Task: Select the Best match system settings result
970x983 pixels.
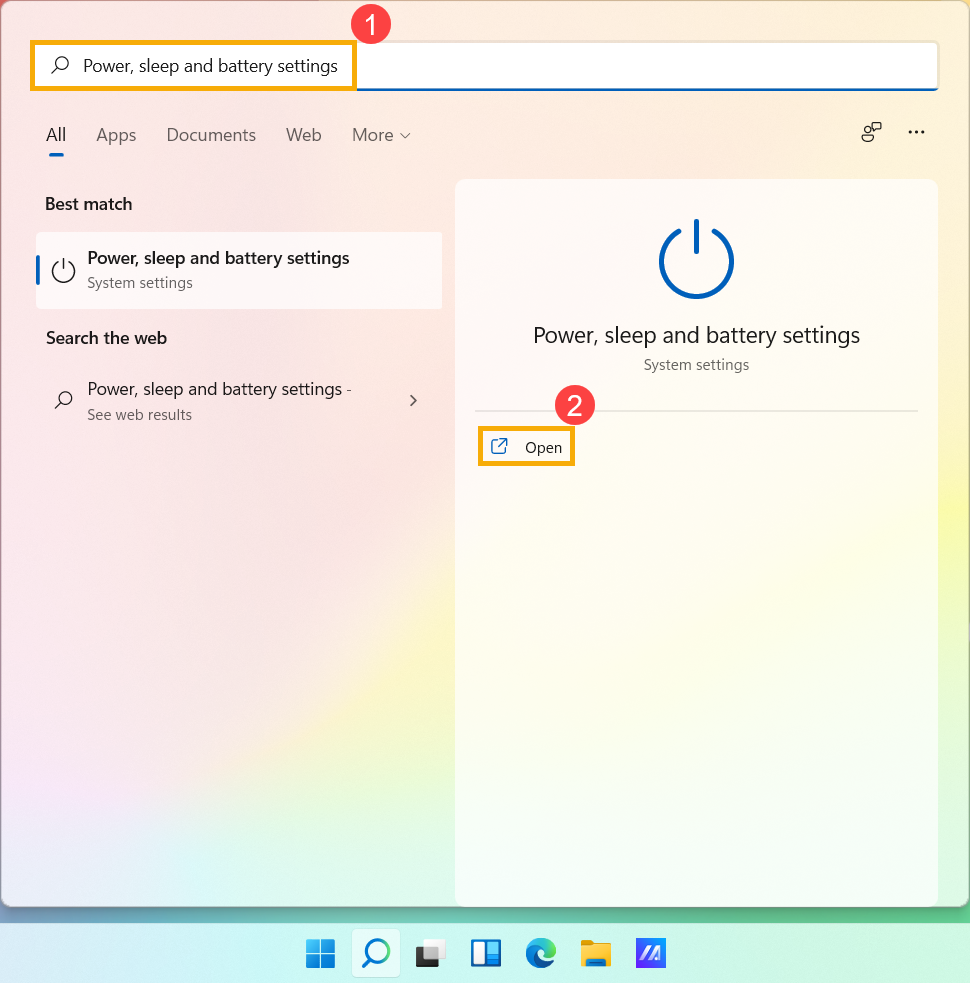Action: click(238, 270)
